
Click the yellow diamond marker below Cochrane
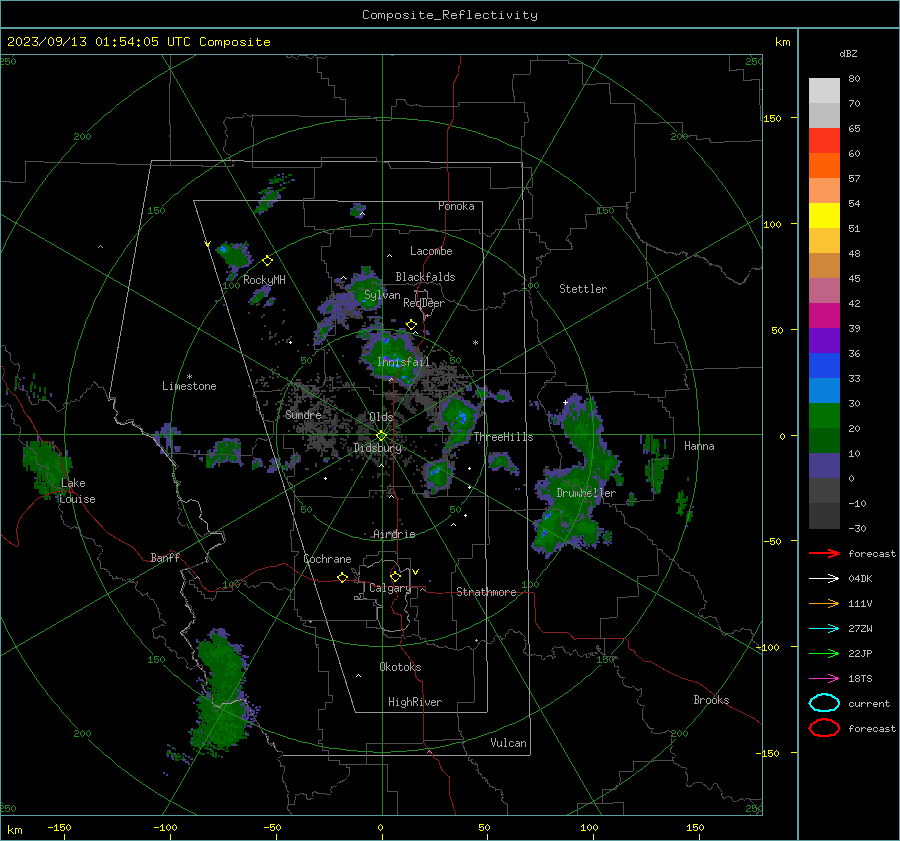pos(342,577)
